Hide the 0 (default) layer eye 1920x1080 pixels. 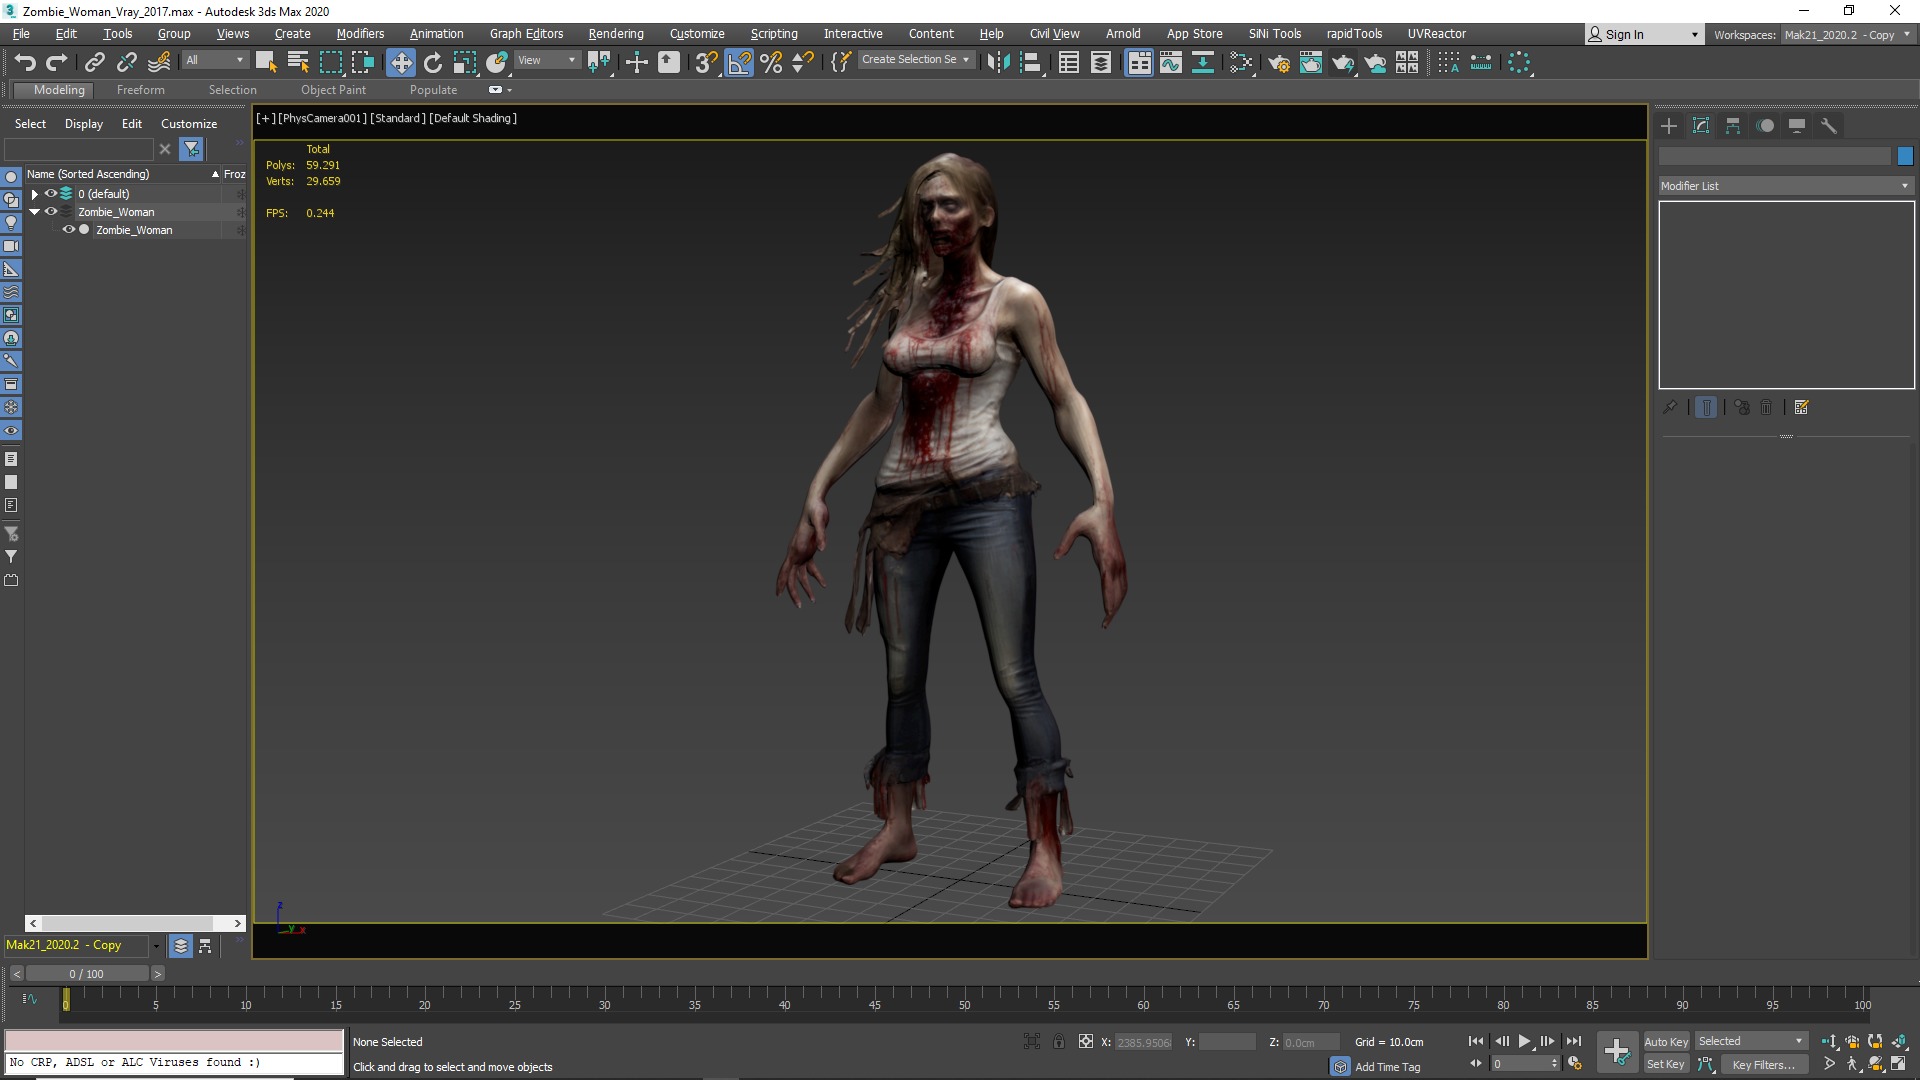tap(50, 194)
